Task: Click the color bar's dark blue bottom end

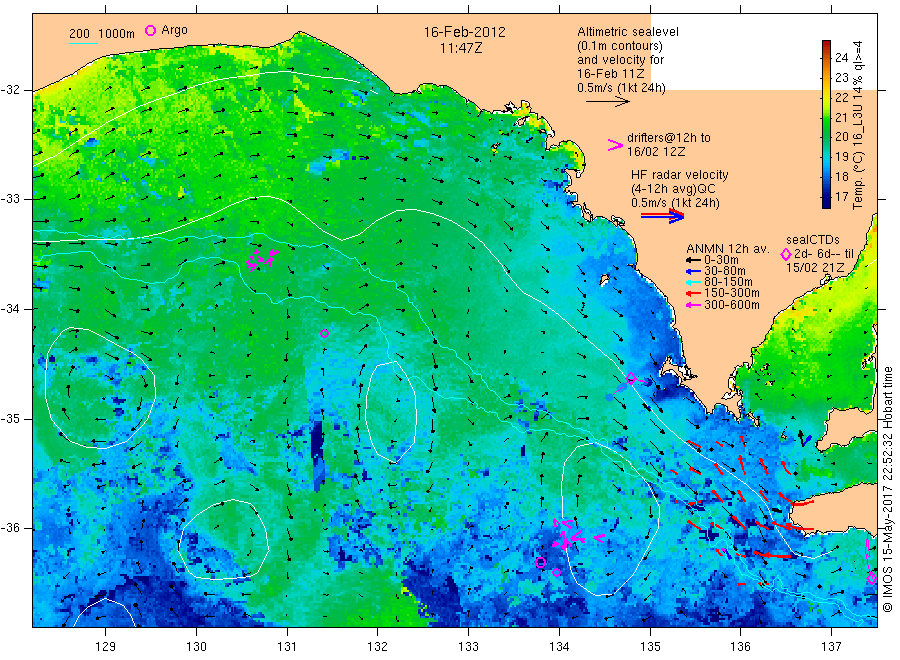Action: click(827, 203)
